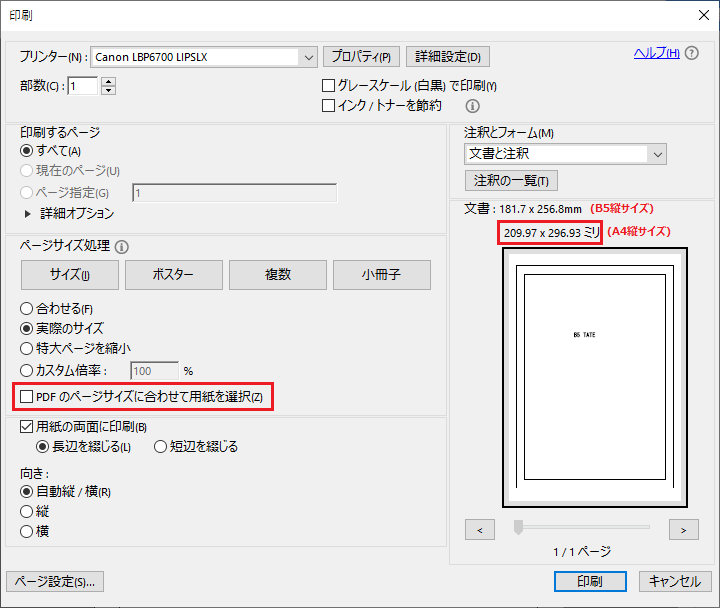Select 短辺を綴じる binding option

(x=160, y=446)
